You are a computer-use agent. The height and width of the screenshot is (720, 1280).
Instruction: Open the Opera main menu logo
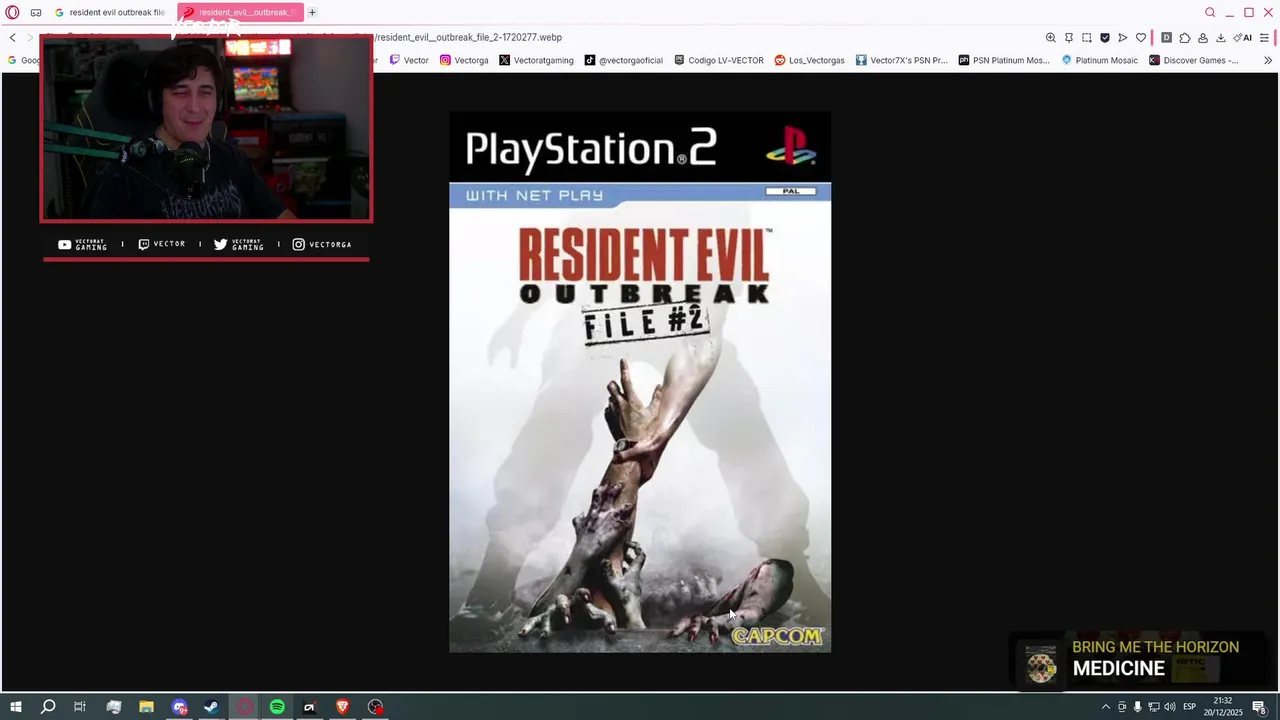click(12, 12)
